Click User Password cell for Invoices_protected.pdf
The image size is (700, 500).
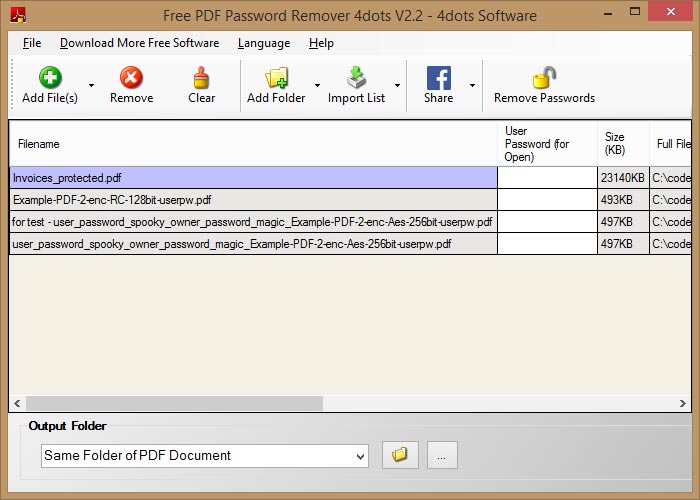(x=547, y=178)
